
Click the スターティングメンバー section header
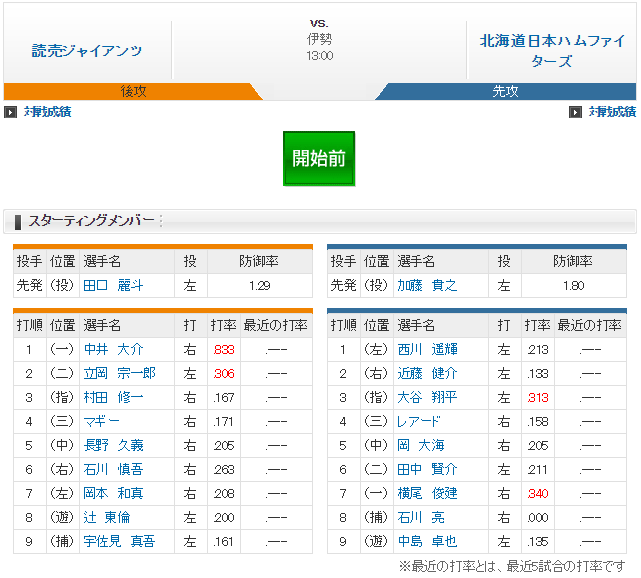coord(320,222)
